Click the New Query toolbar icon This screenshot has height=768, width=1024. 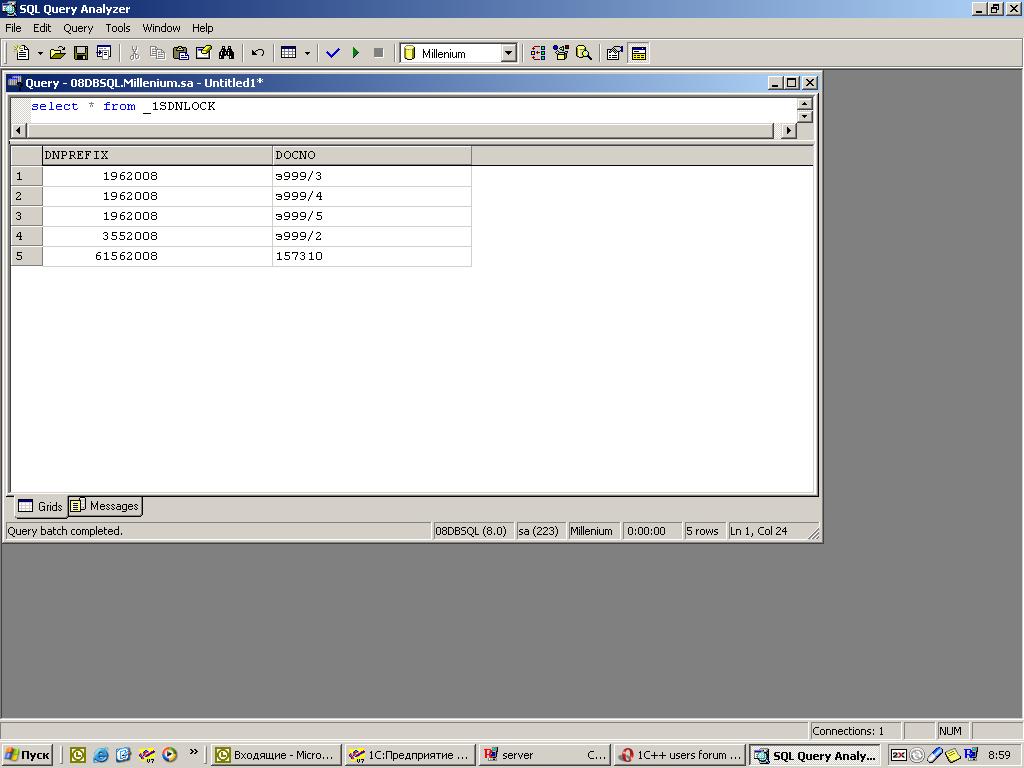[22, 53]
